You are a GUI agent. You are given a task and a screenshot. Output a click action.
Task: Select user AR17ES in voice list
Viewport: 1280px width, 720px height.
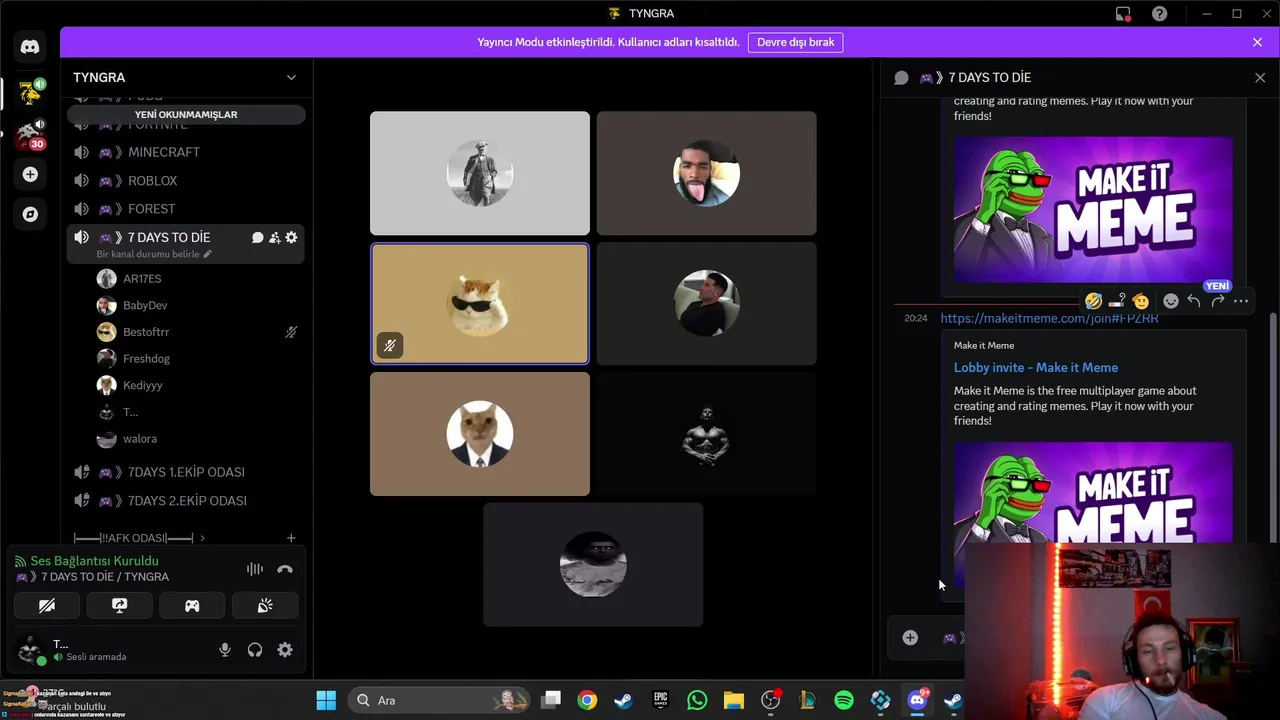point(142,279)
